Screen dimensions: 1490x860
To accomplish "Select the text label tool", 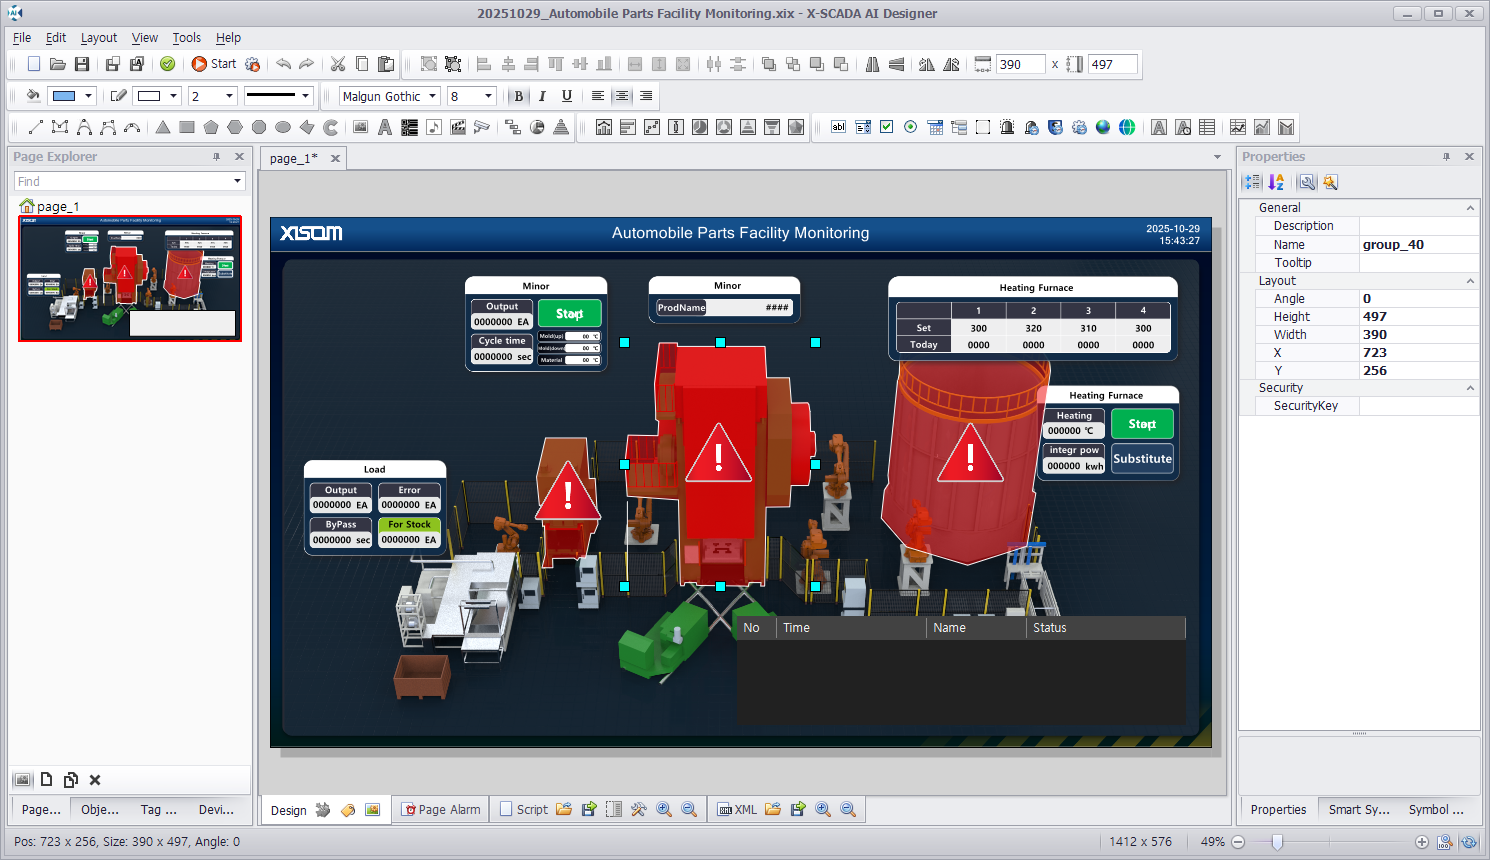I will 385,127.
